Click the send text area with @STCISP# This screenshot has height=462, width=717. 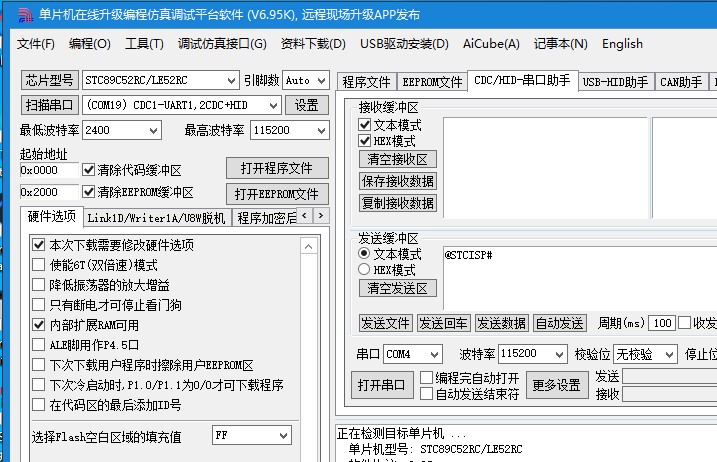tap(579, 278)
